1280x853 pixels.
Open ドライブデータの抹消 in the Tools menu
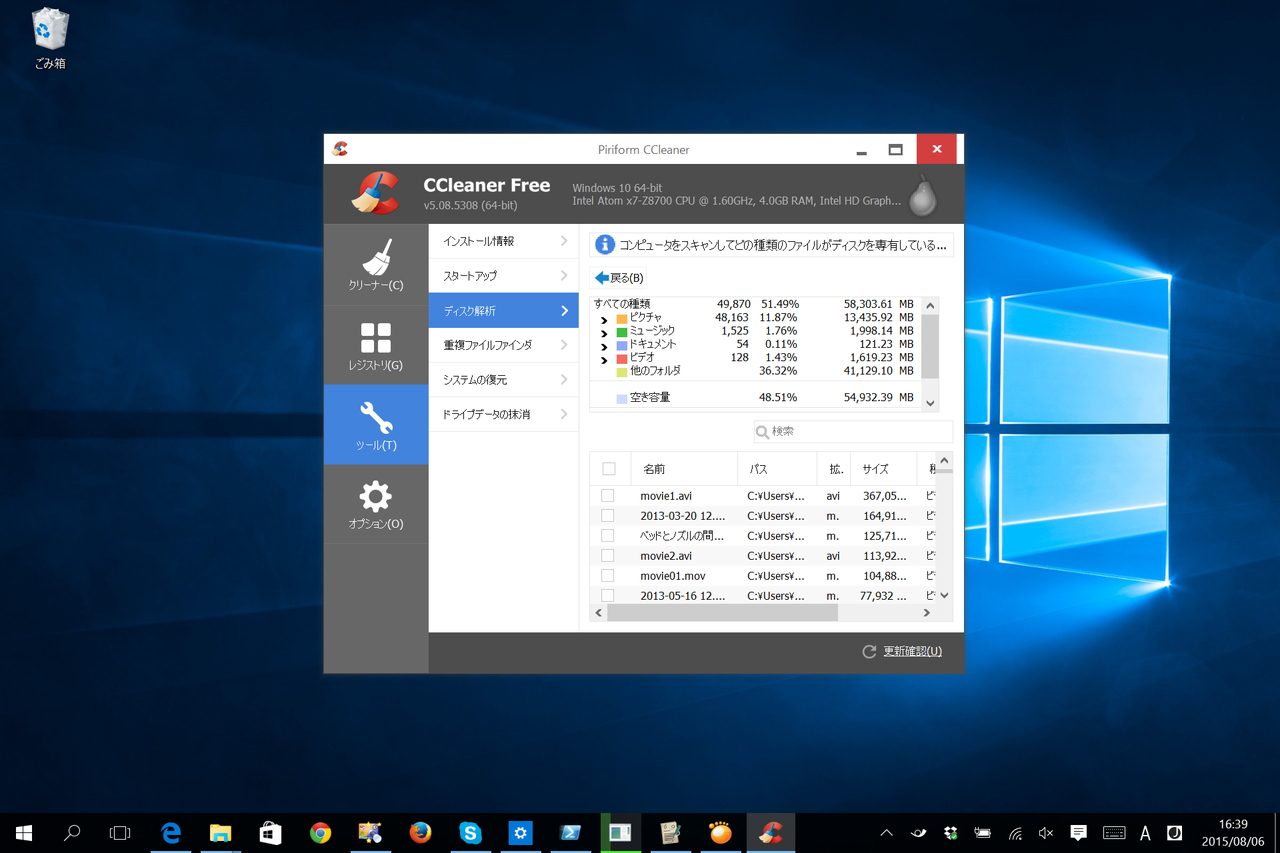pos(504,414)
